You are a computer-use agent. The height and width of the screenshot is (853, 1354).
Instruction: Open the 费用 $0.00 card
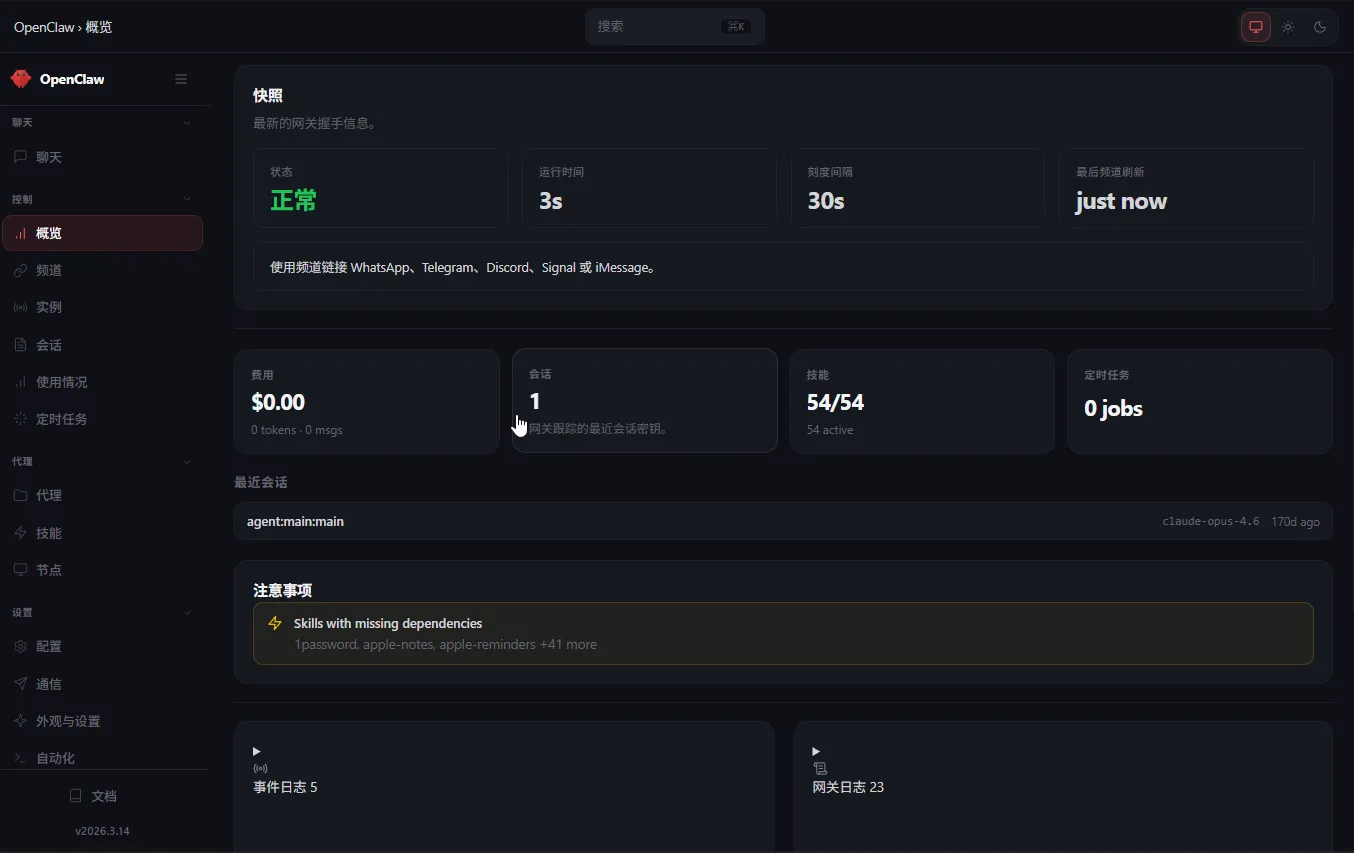(x=366, y=401)
